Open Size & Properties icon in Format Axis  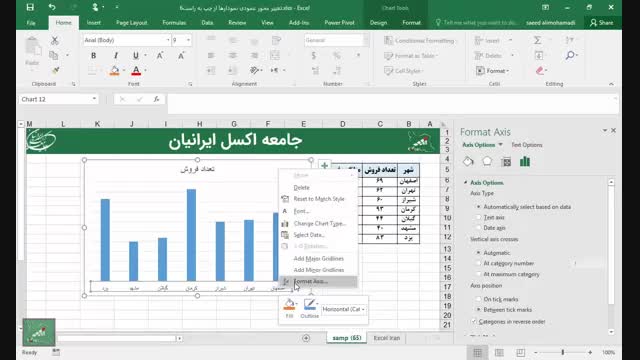coord(506,162)
